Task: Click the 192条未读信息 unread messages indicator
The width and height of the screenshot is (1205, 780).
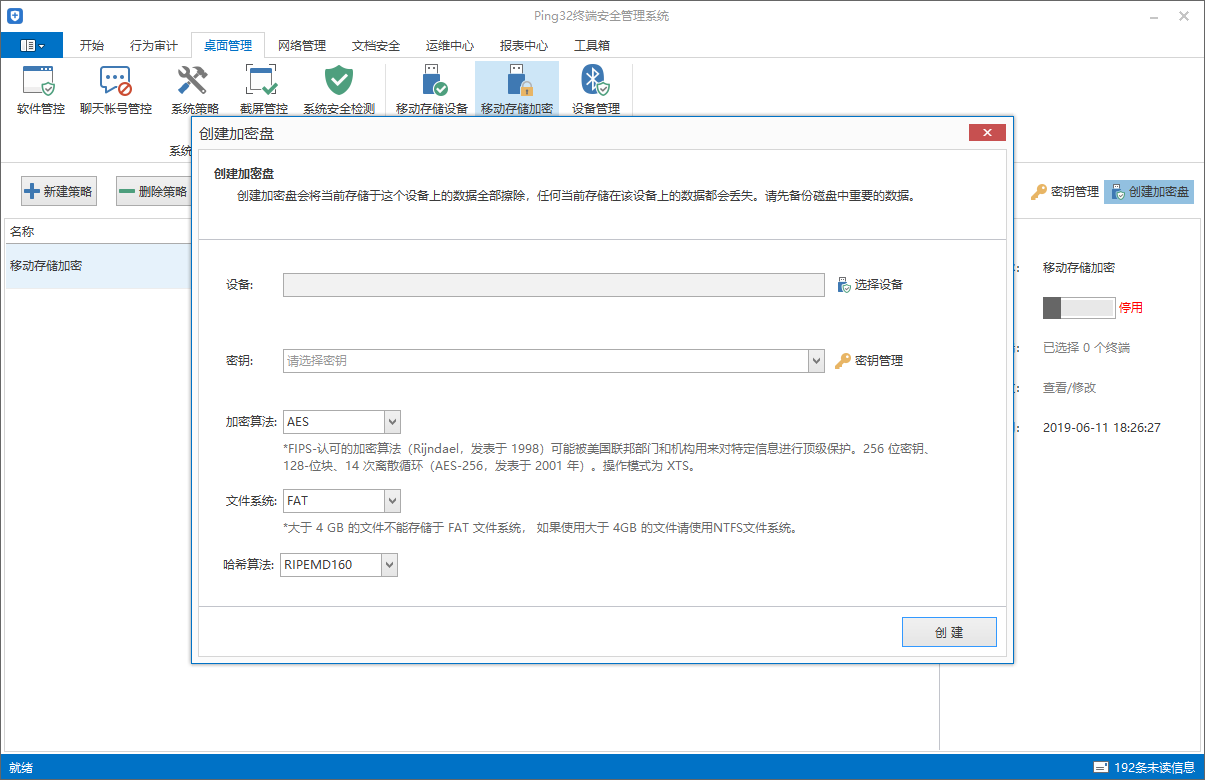Action: click(x=1145, y=768)
